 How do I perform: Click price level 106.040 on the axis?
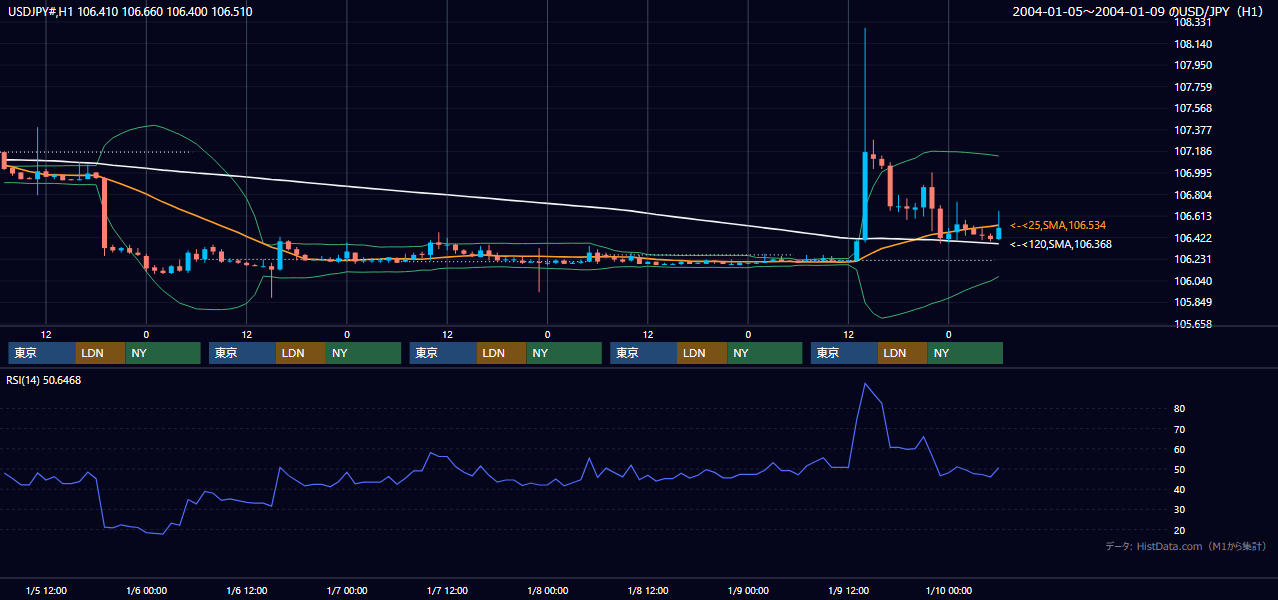pyautogui.click(x=1192, y=281)
